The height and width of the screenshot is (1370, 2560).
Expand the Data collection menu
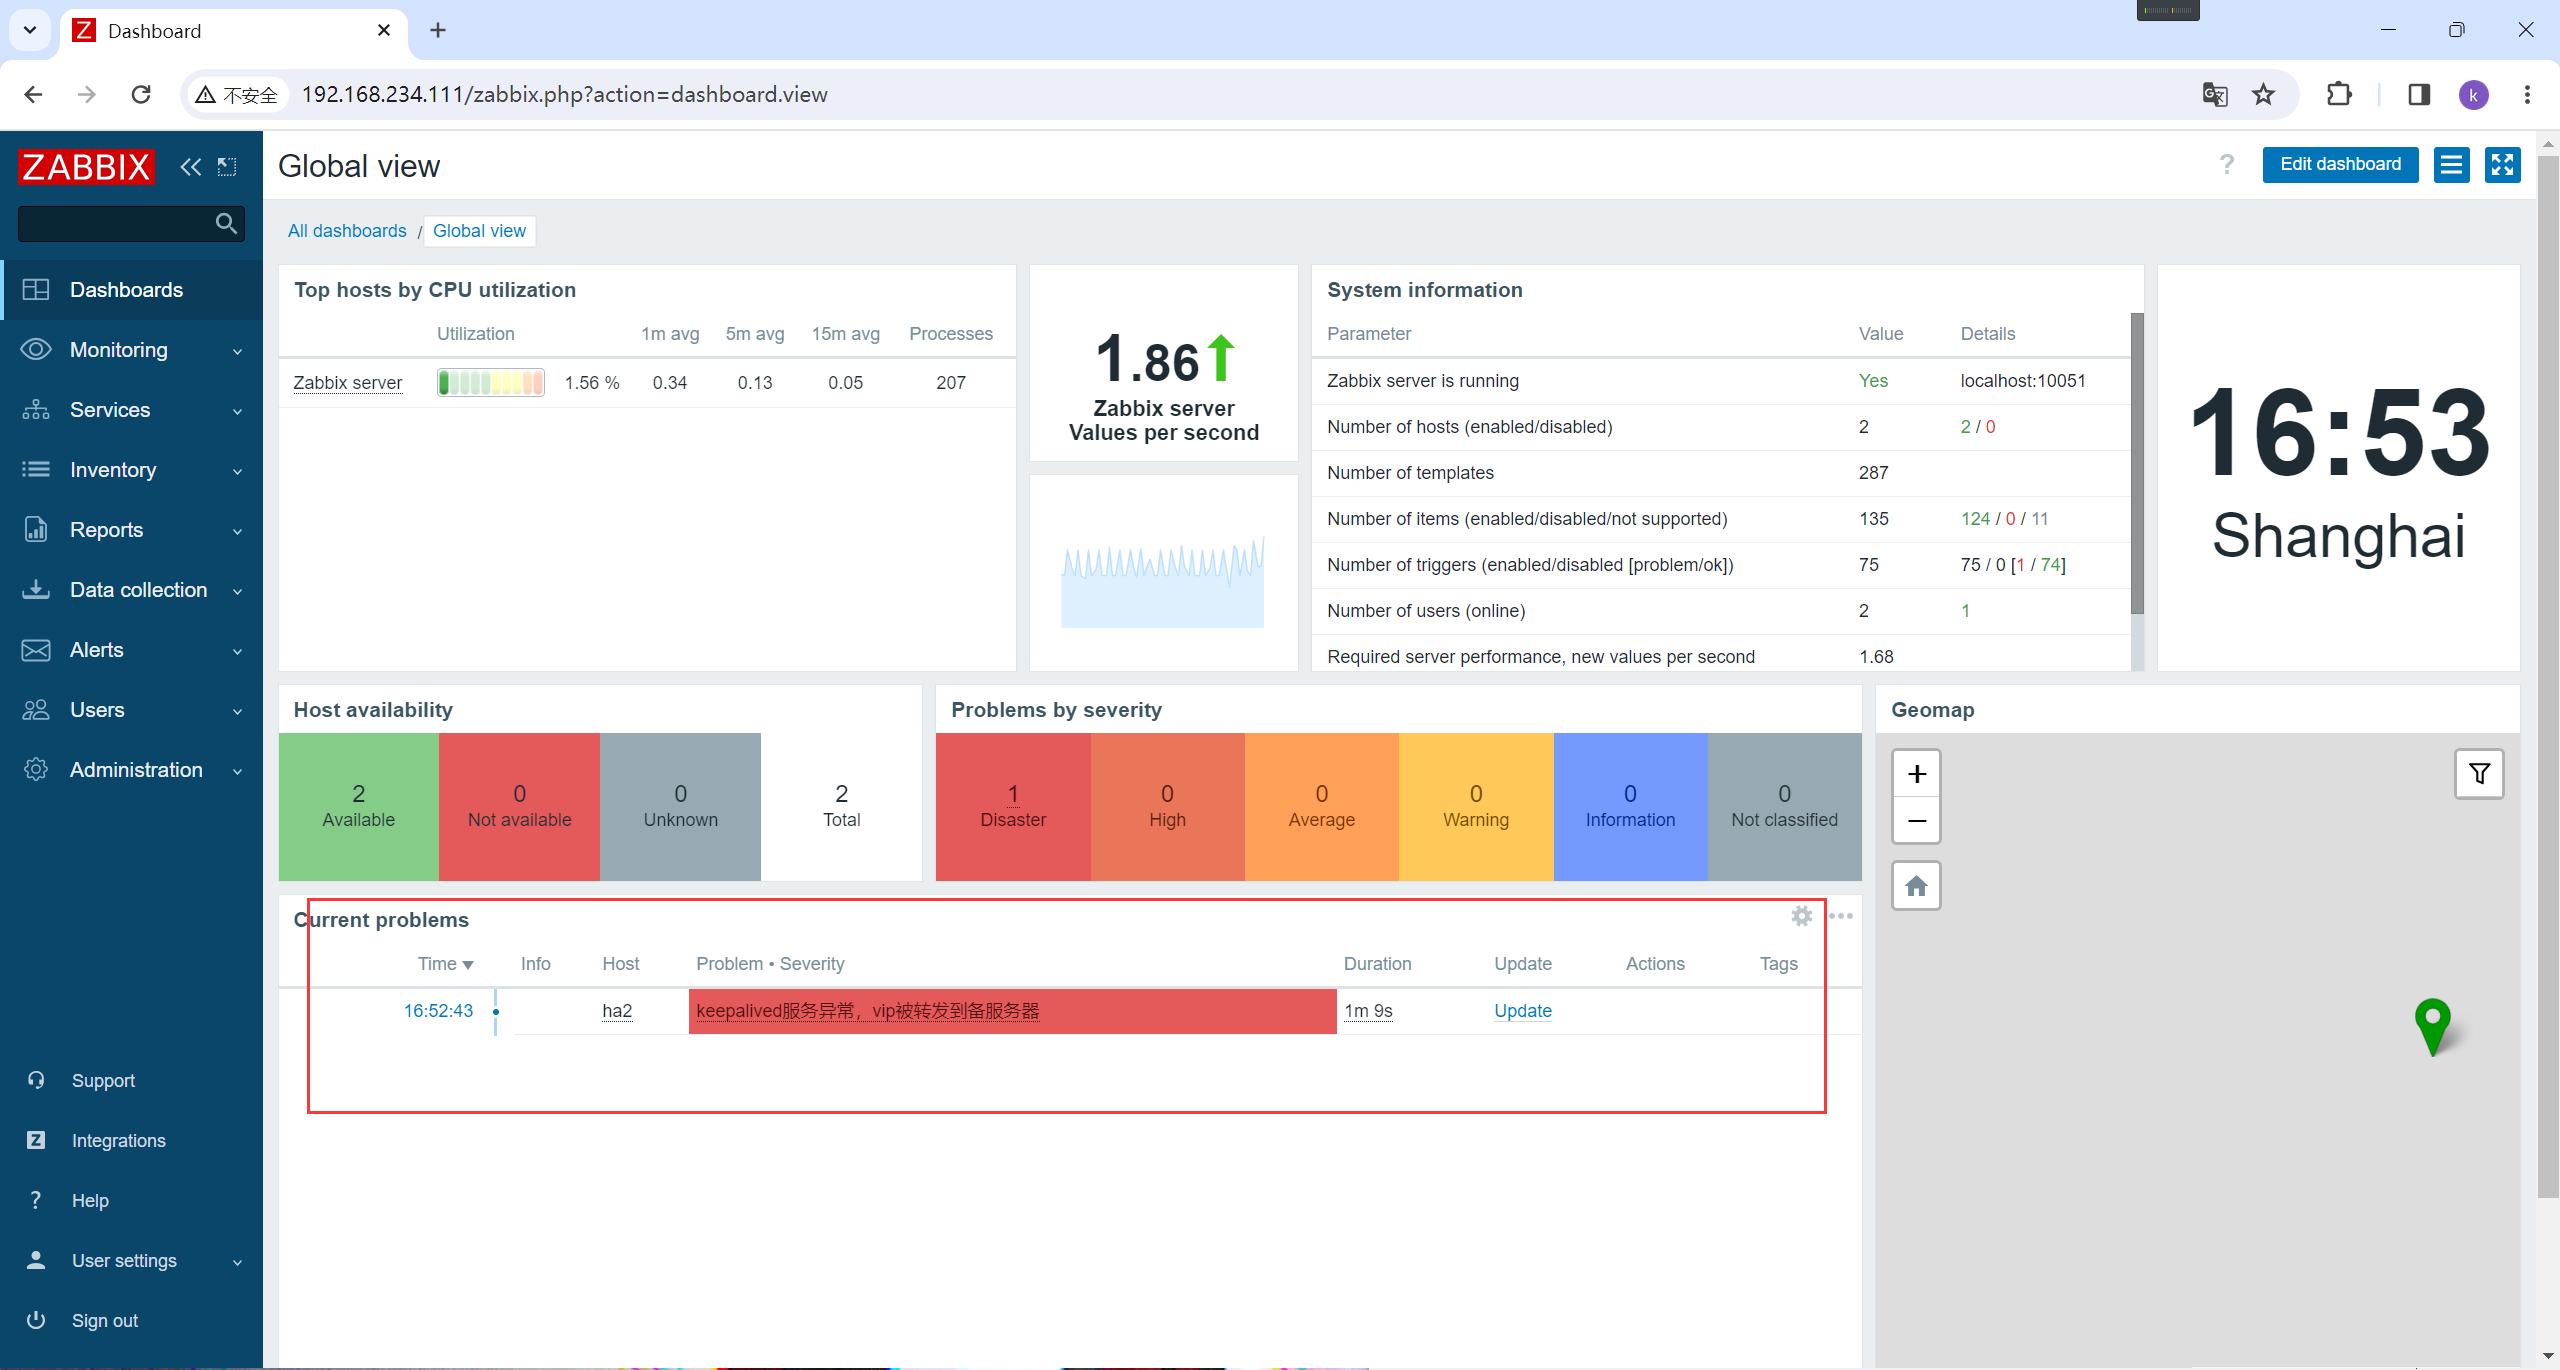[131, 590]
